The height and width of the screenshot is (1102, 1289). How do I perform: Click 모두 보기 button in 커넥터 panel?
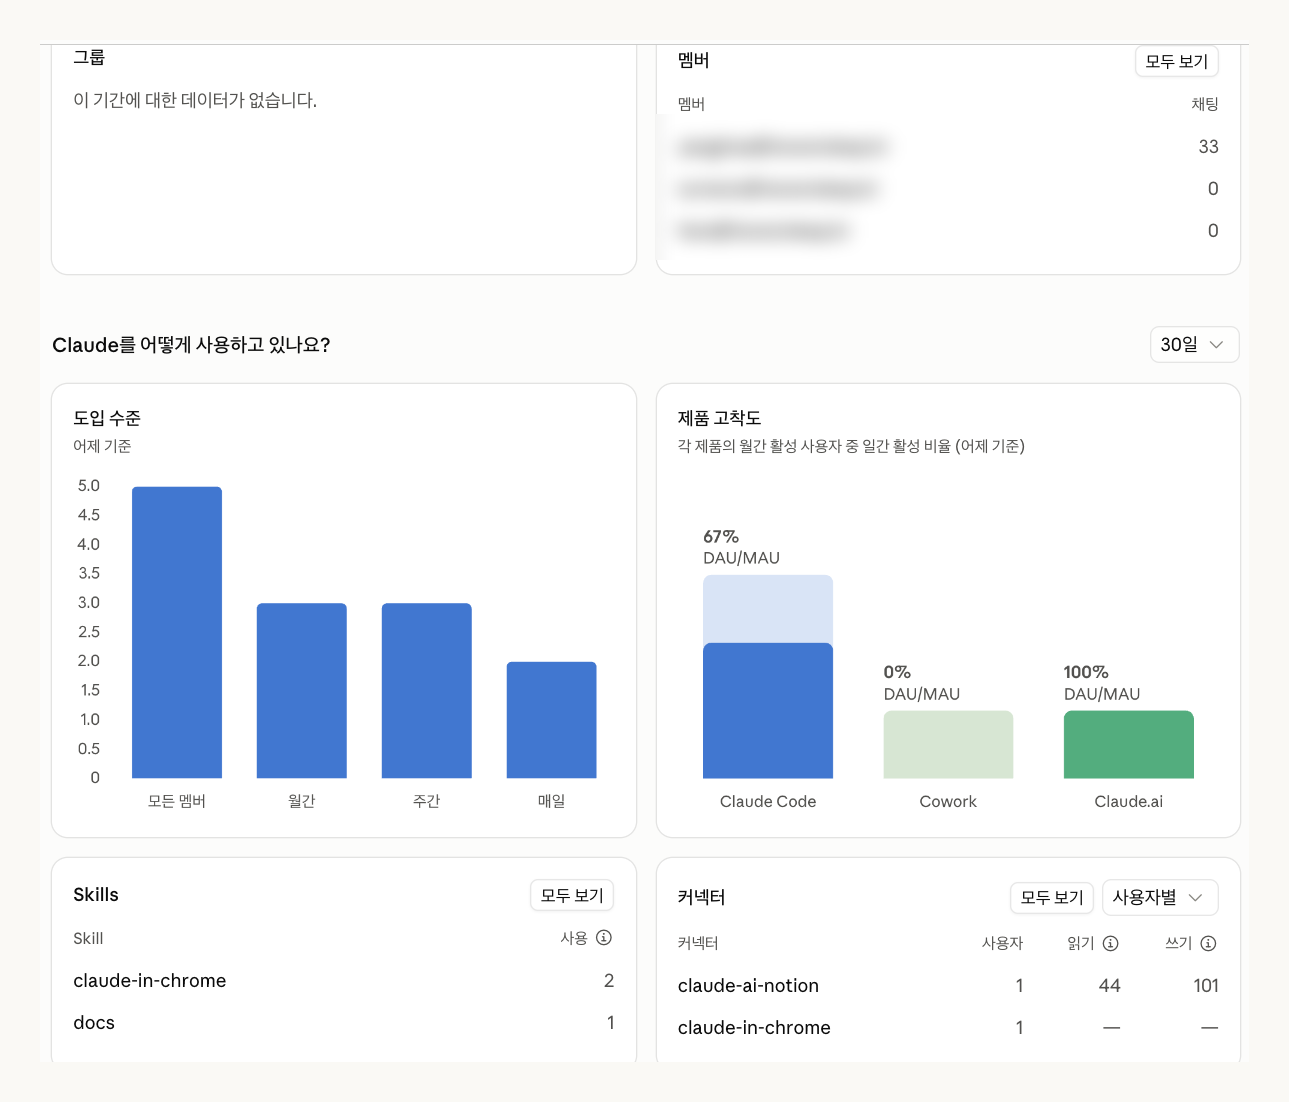point(1052,898)
